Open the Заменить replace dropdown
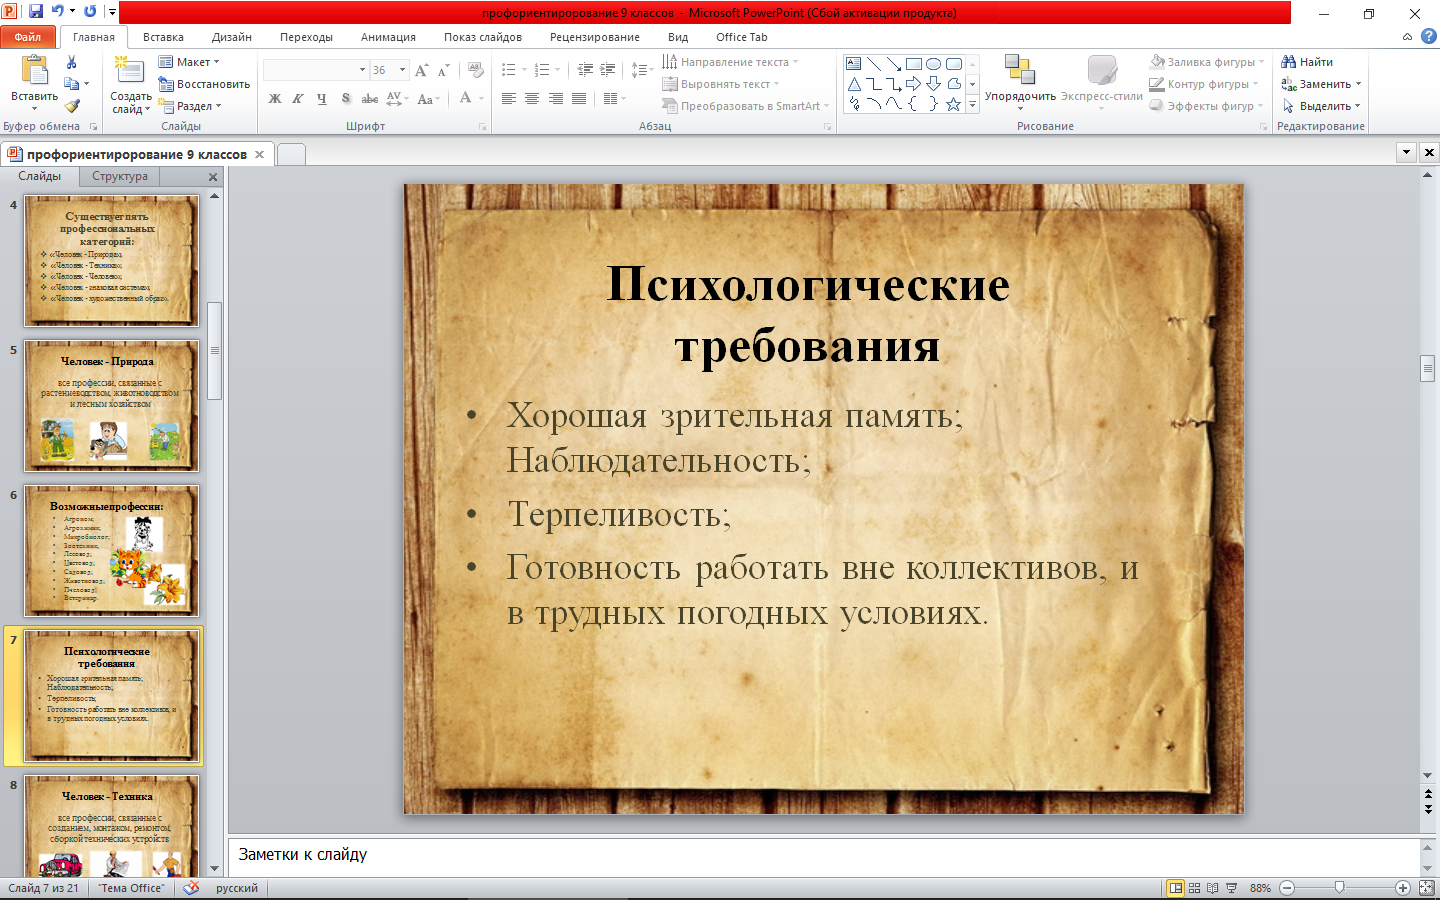 1321,84
